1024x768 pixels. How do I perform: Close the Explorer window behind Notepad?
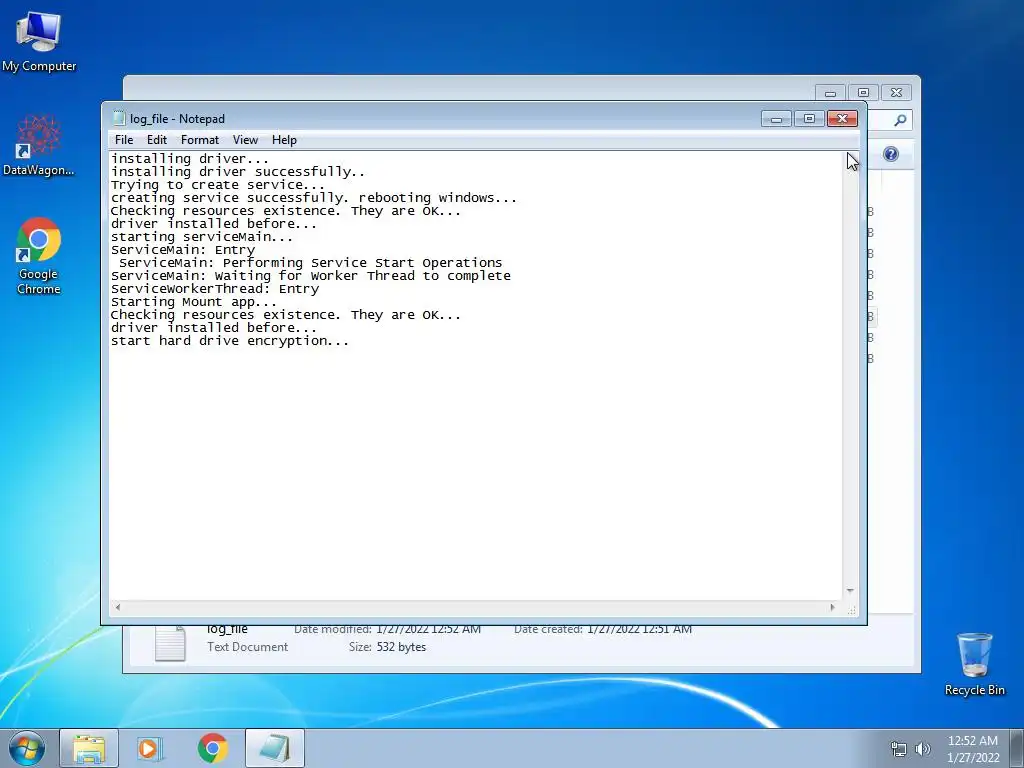pos(897,93)
